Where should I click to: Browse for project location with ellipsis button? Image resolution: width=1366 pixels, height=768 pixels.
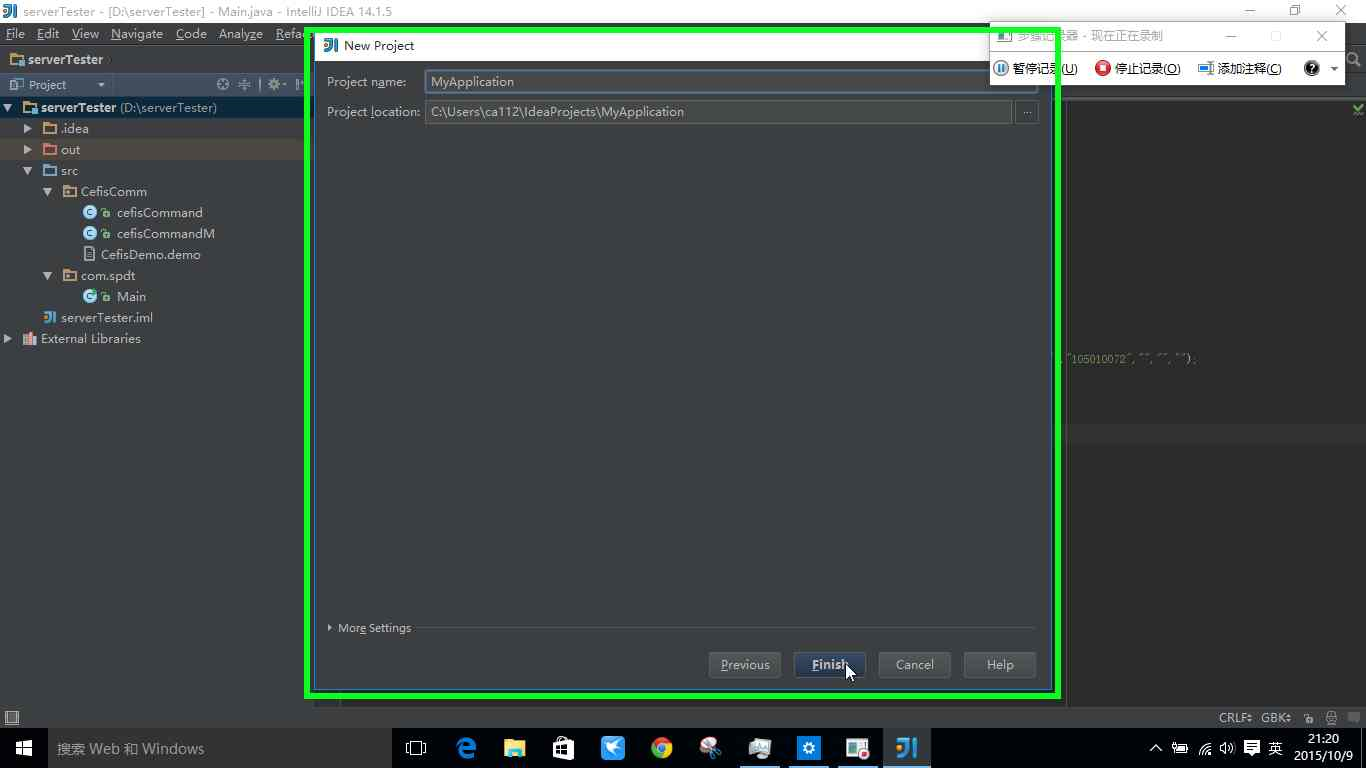(x=1026, y=112)
